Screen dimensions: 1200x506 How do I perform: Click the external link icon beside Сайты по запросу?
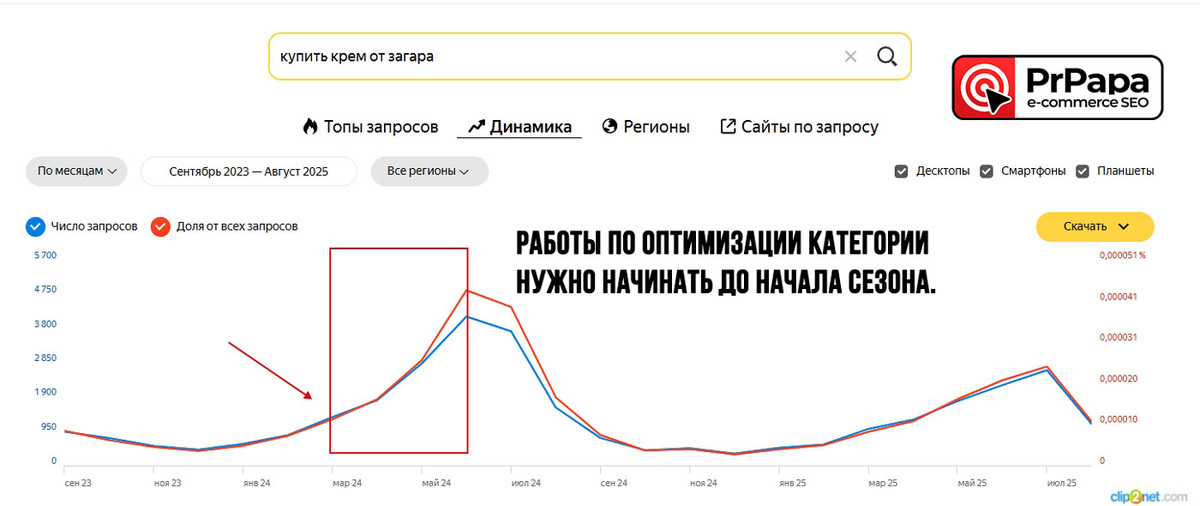(728, 126)
